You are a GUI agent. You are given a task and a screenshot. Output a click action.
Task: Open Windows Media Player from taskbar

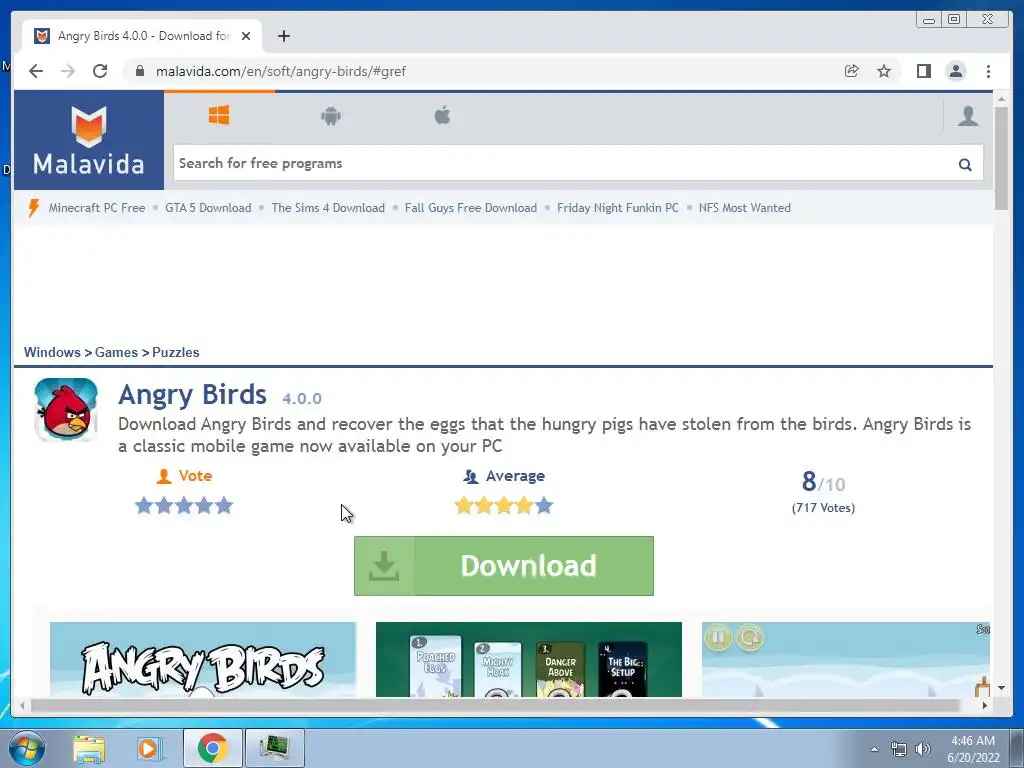point(150,748)
